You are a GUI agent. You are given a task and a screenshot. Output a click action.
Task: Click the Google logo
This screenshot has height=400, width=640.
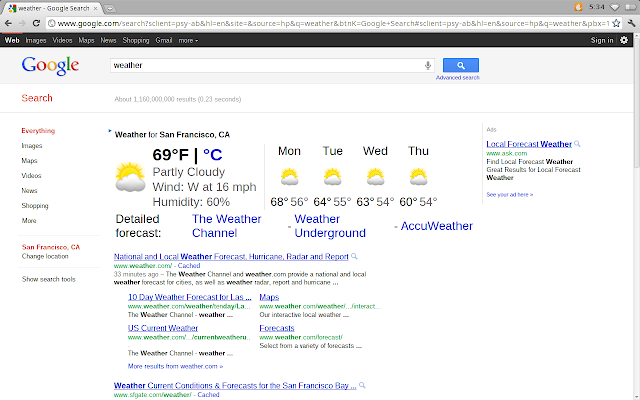coord(50,66)
